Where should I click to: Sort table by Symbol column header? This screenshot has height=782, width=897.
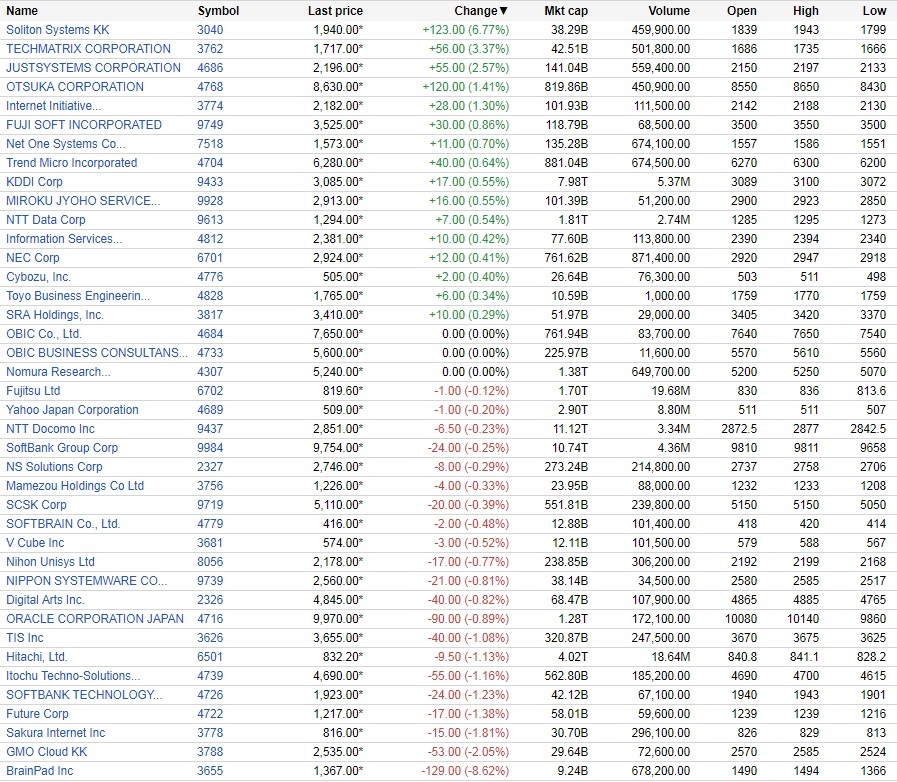coord(219,11)
